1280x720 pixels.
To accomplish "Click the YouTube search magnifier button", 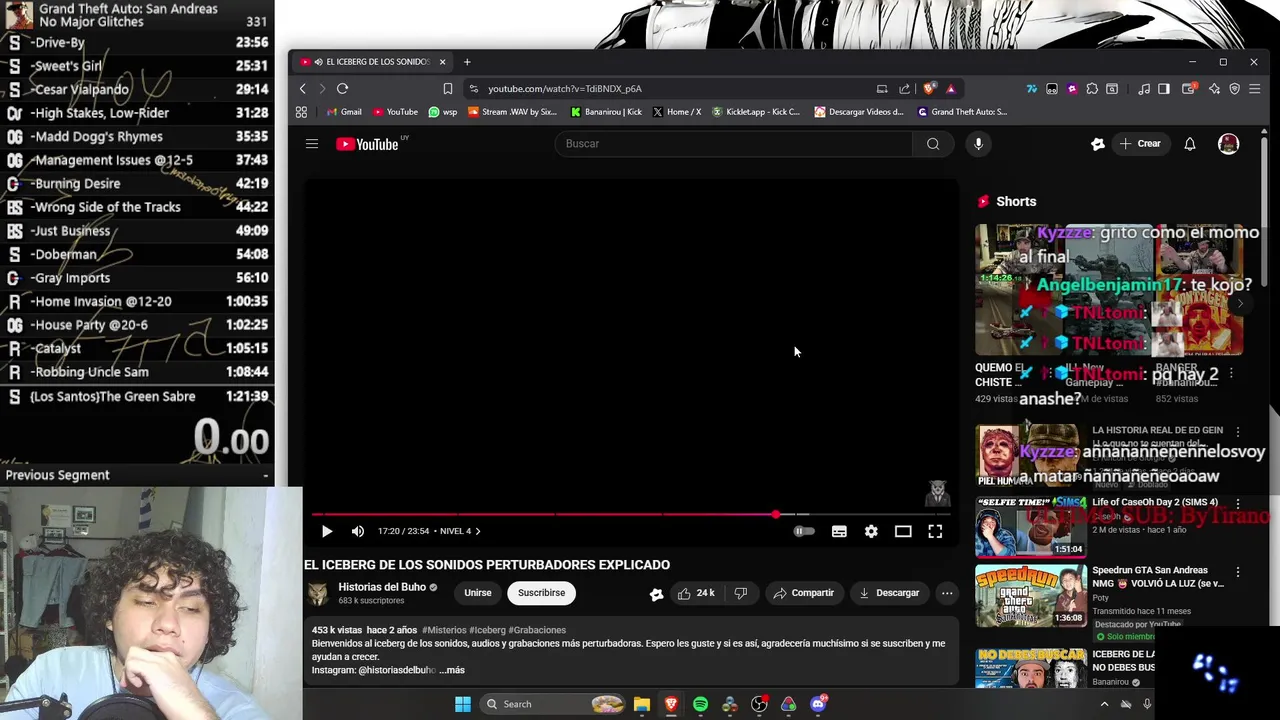I will pyautogui.click(x=933, y=144).
